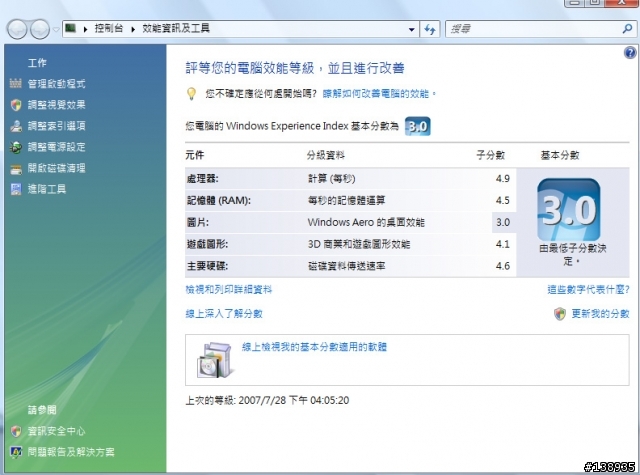Click the power icon beside 調整電源設定
The image size is (640, 475).
[16, 147]
